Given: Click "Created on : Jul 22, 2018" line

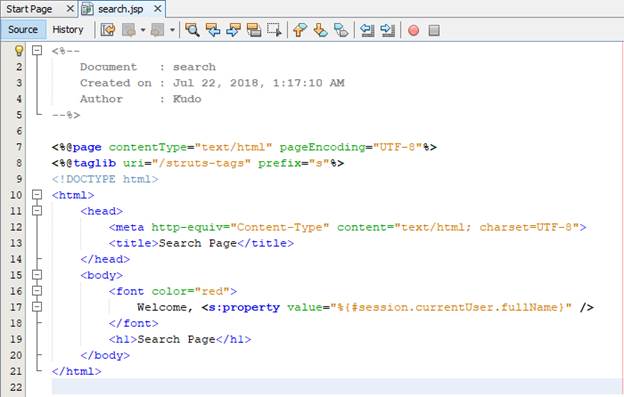Looking at the screenshot, I should tap(212, 83).
